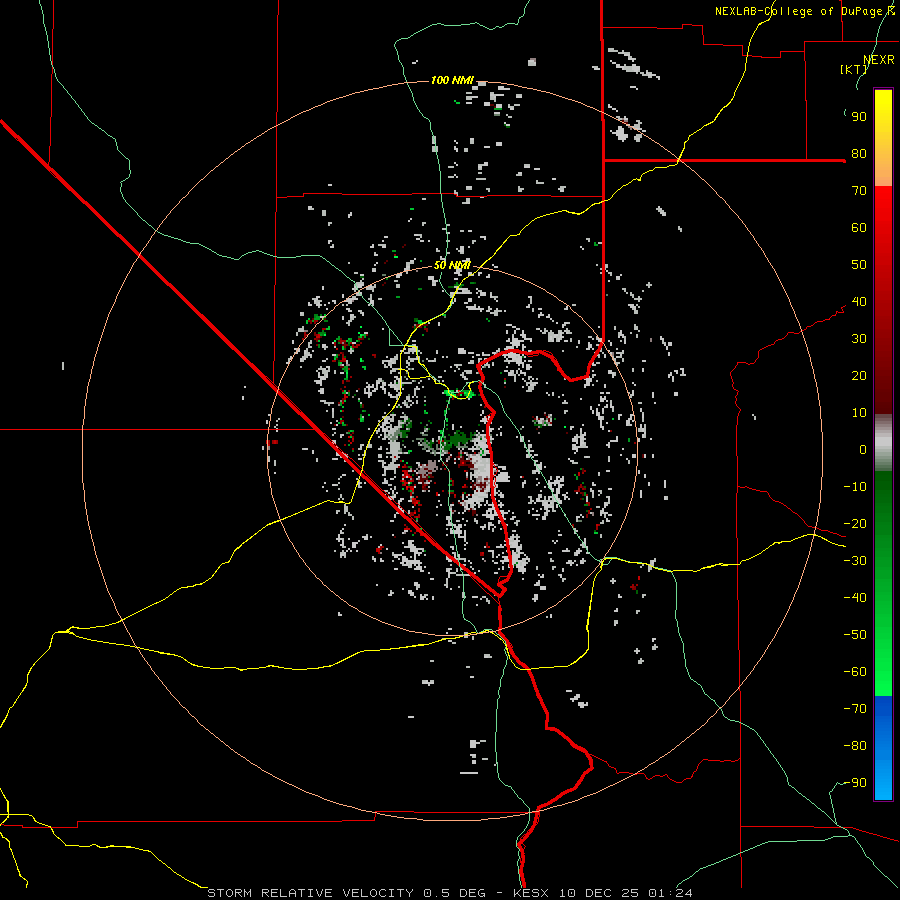900x900 pixels.
Task: Click the "0.5 DEG" elevation angle text
Action: click(x=454, y=893)
